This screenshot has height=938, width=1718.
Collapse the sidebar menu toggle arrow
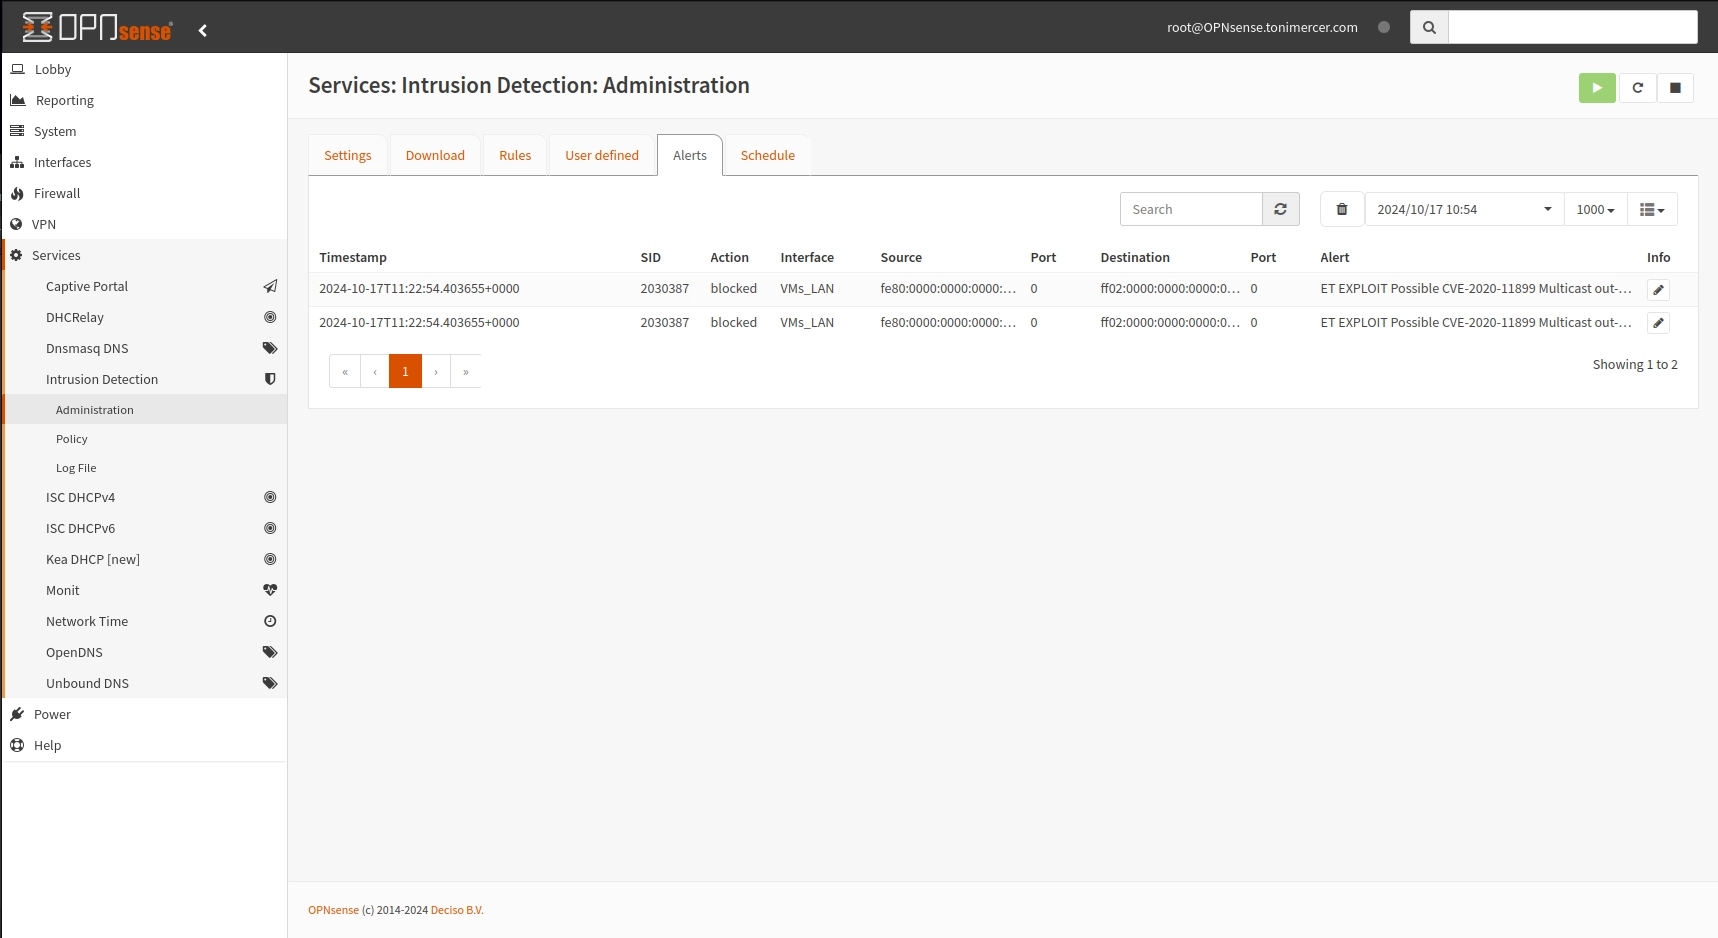click(203, 30)
